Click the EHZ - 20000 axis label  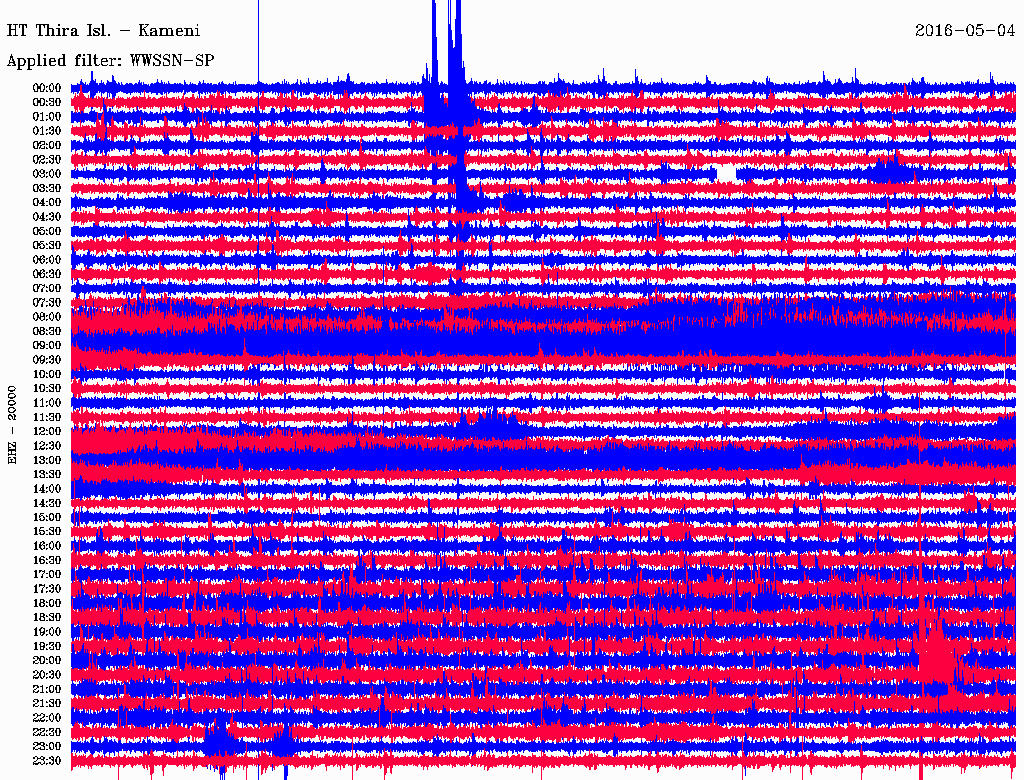pyautogui.click(x=13, y=424)
